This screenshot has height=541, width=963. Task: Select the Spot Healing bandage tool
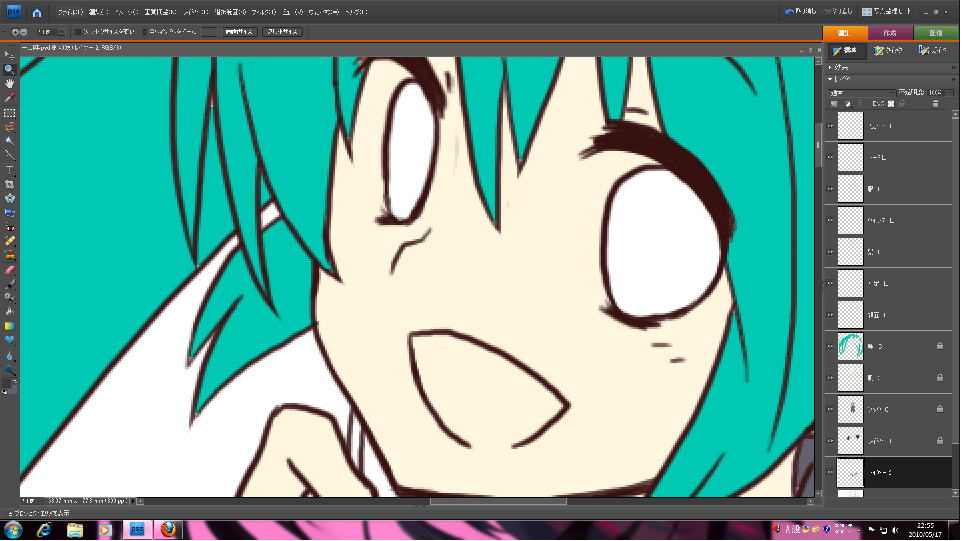(9, 241)
